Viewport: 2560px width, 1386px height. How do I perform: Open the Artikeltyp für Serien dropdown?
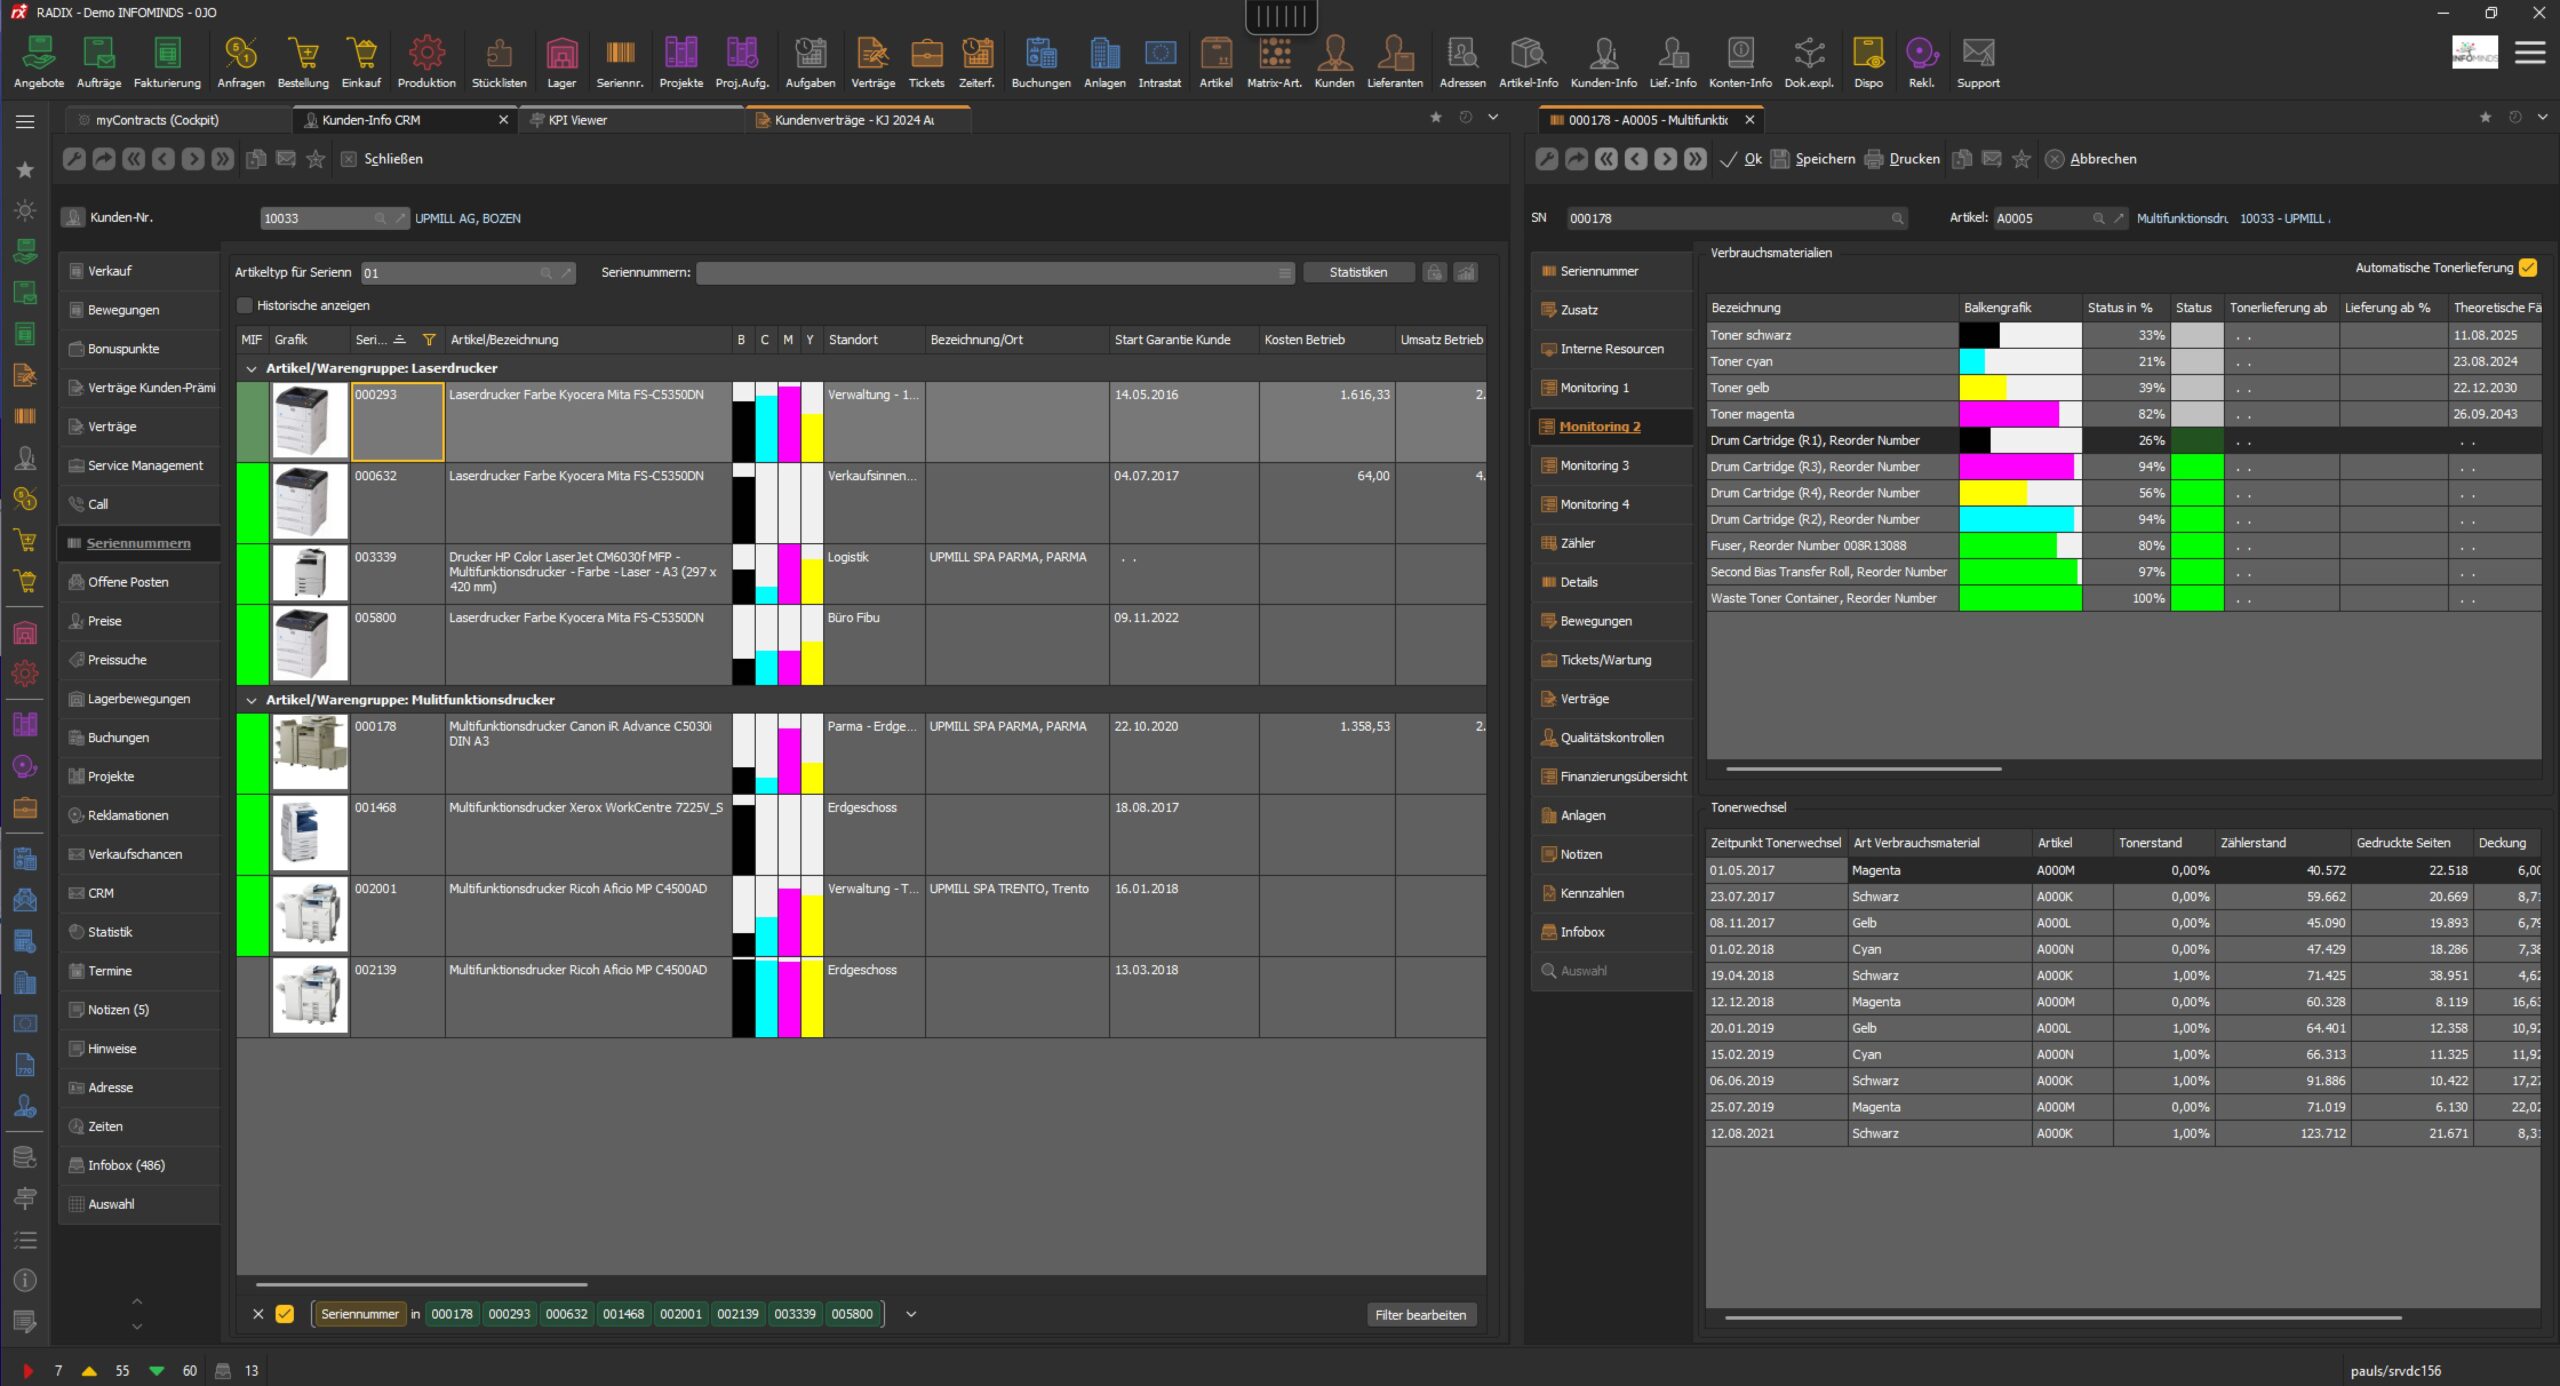click(x=546, y=272)
